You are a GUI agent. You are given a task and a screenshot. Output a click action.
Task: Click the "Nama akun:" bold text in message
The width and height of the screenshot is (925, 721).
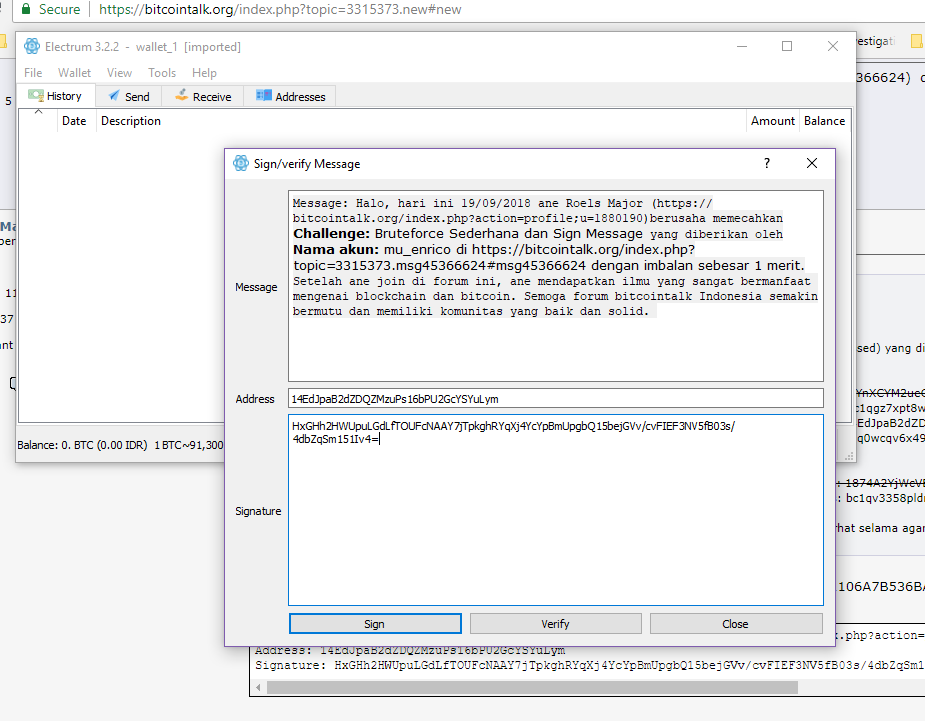[x=336, y=250]
